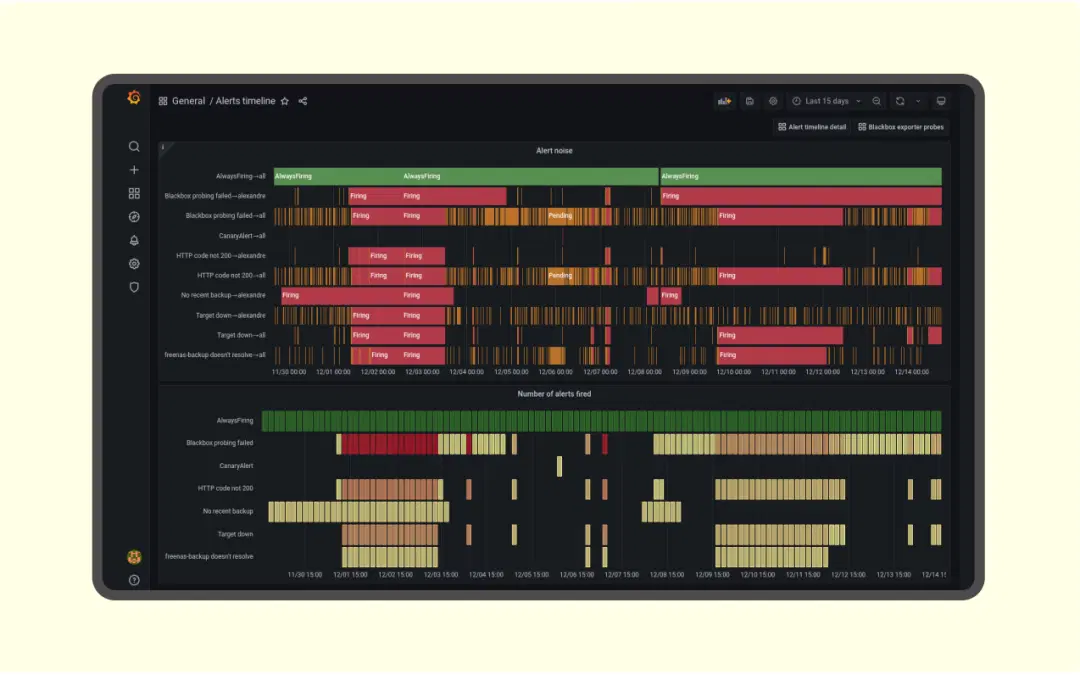Click the Add panel icon in toolbar

[x=725, y=101]
